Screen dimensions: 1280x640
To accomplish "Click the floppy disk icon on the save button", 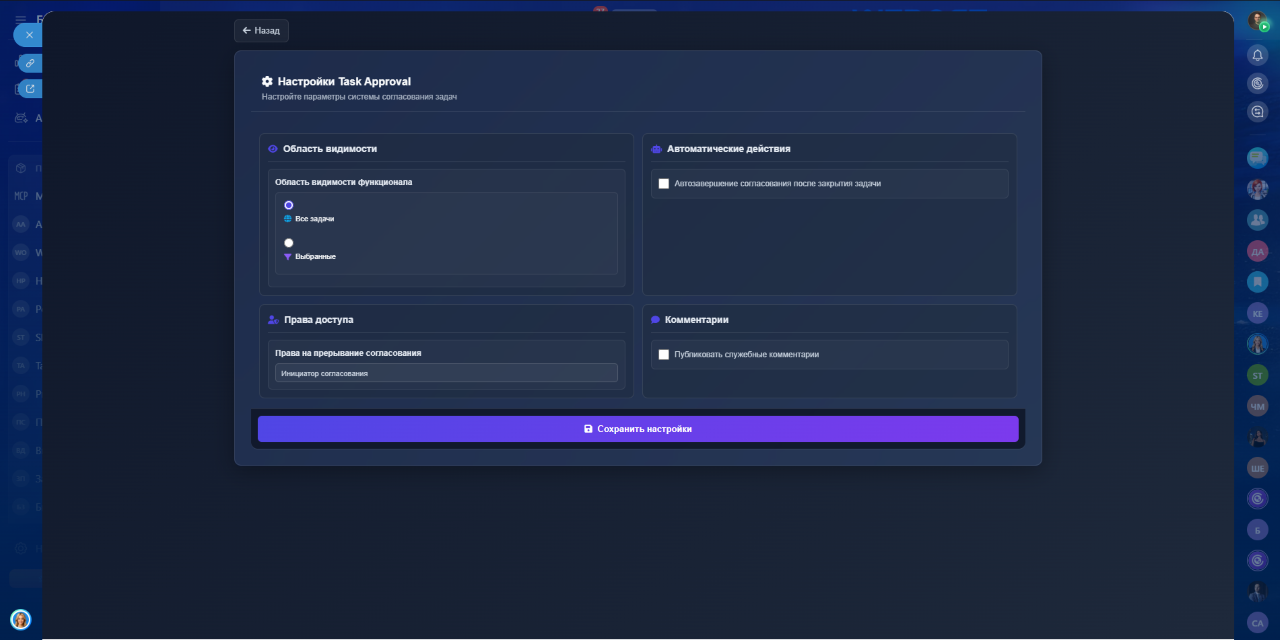I will [588, 429].
